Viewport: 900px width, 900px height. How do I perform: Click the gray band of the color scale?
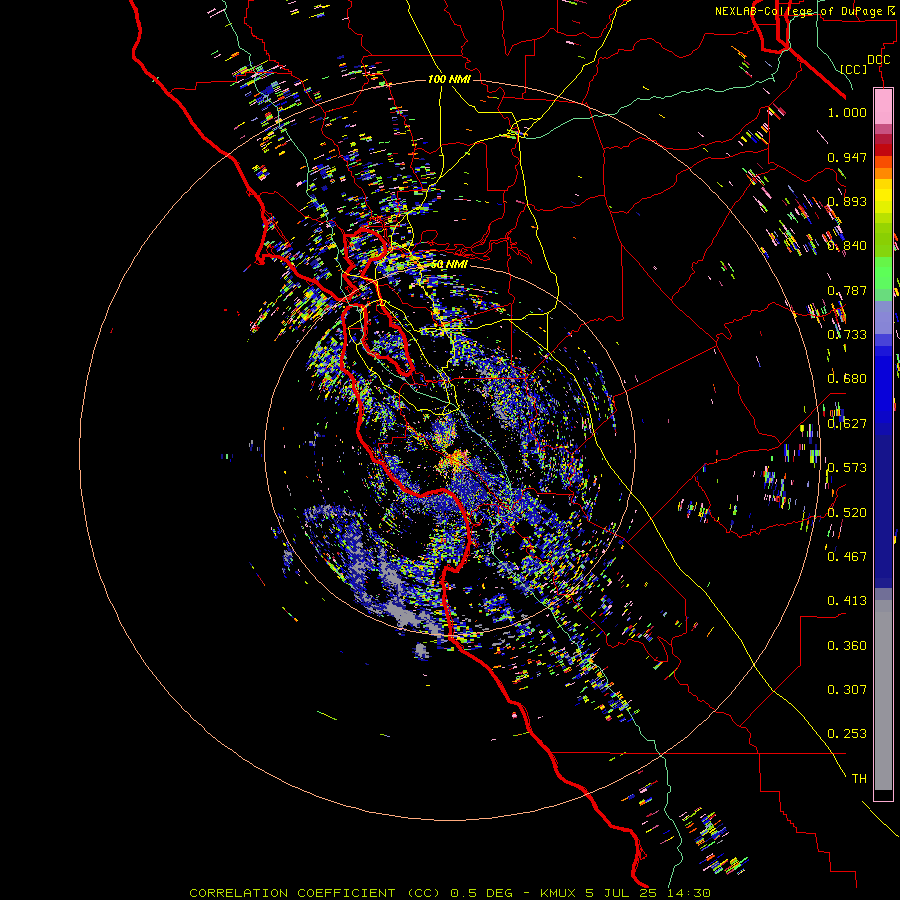[x=883, y=695]
